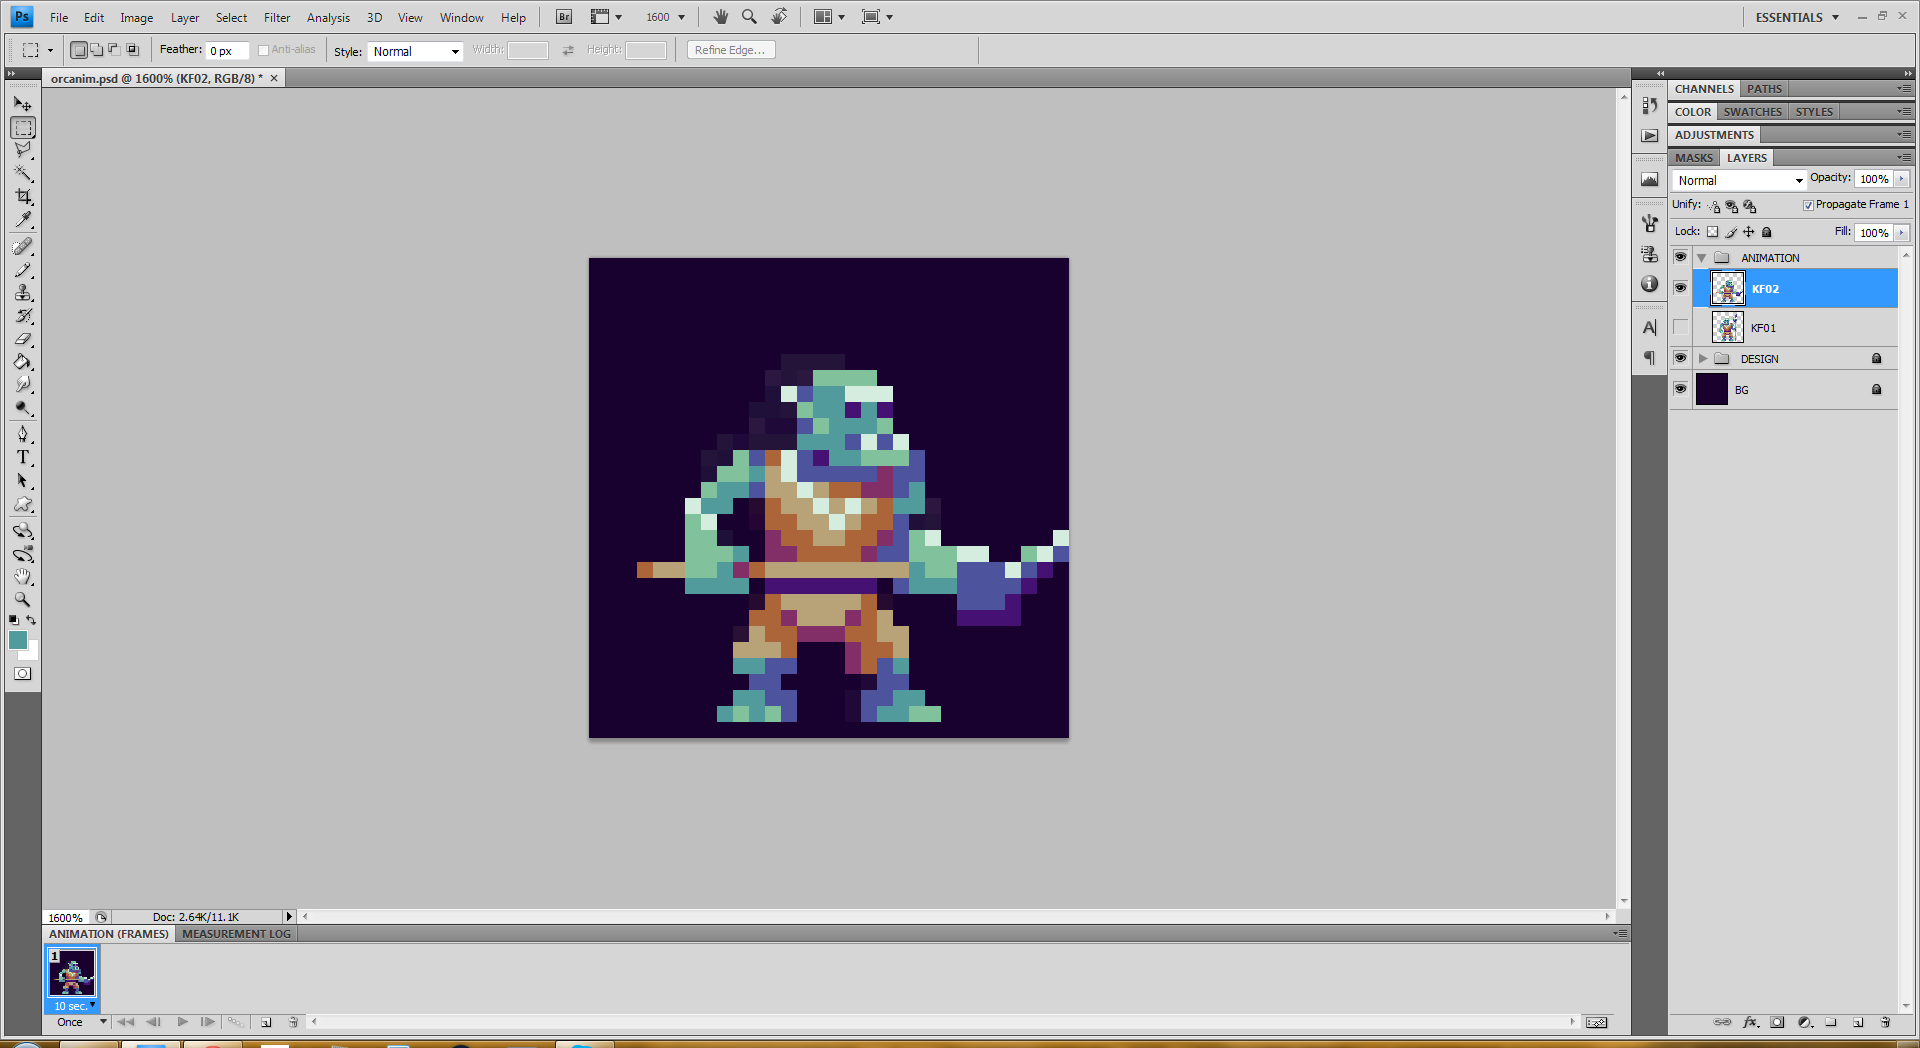Open the Filter menu
1920x1048 pixels.
[276, 17]
